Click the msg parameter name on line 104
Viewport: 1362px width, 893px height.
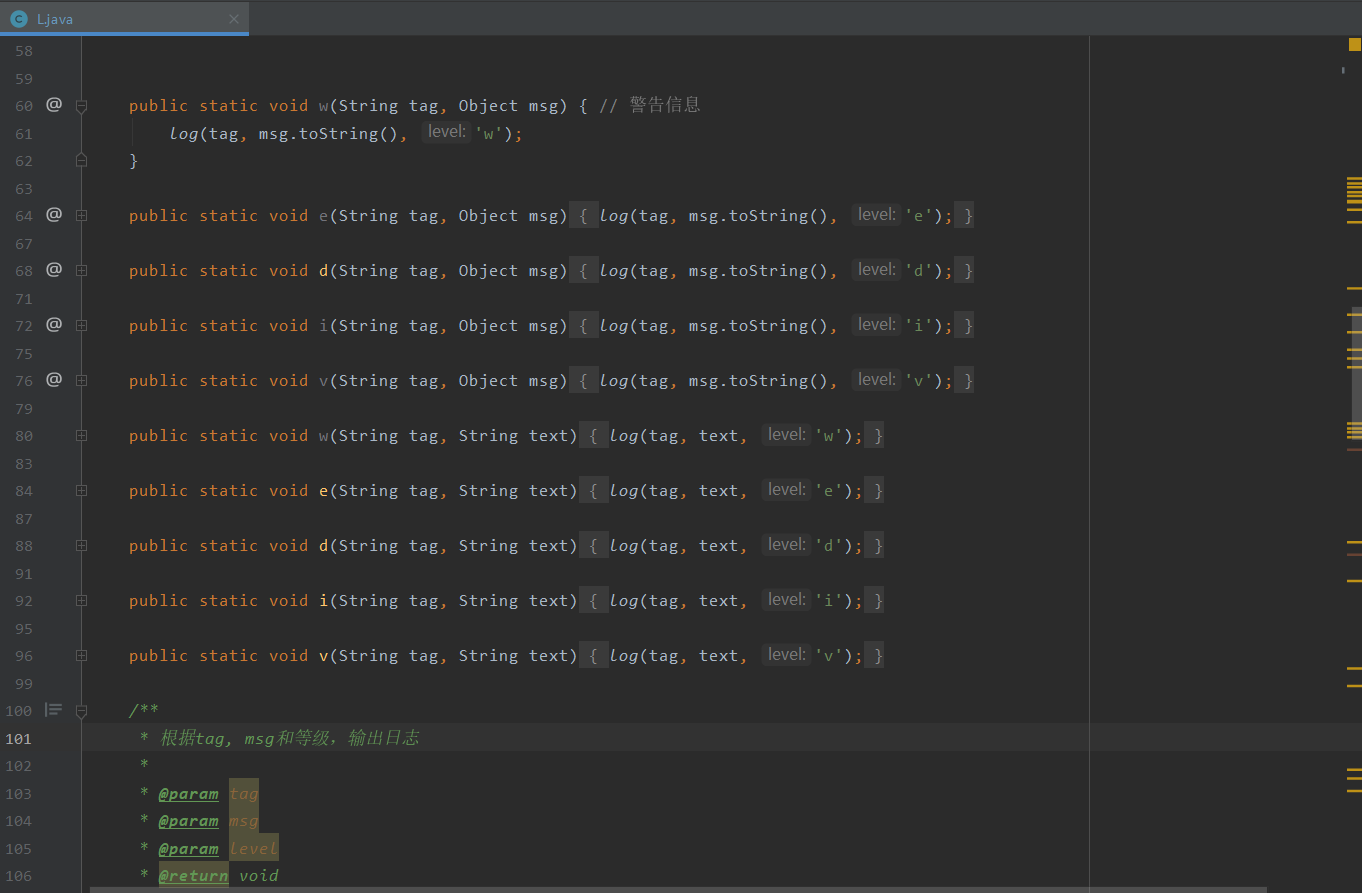(244, 821)
